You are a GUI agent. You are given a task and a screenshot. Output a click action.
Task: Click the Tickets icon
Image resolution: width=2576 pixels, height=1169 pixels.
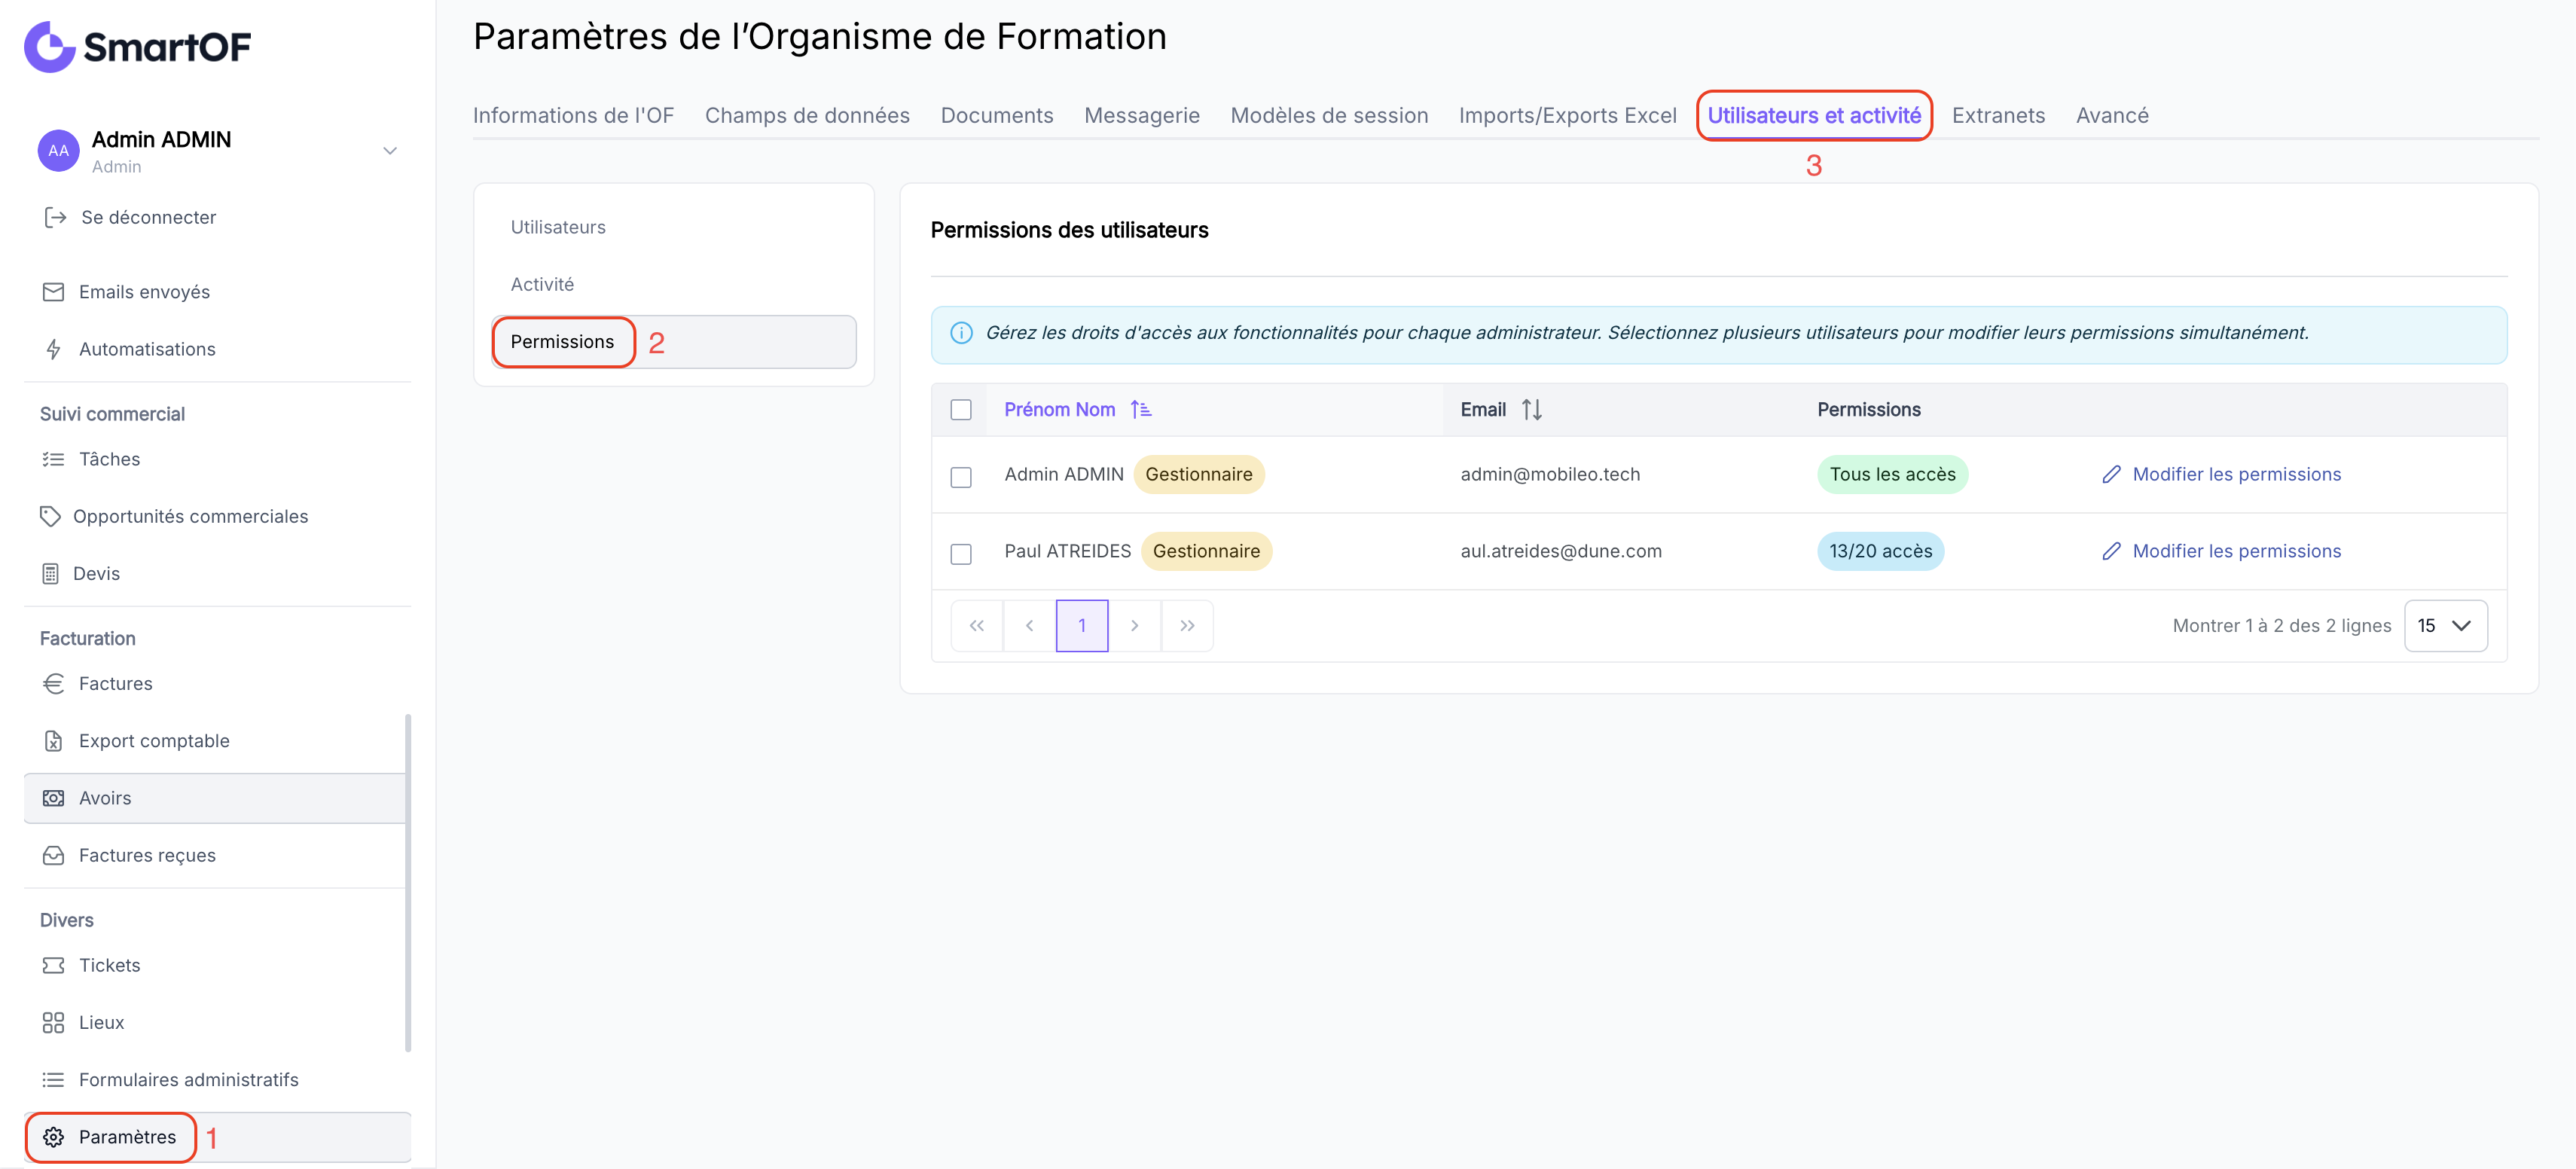[x=53, y=965]
